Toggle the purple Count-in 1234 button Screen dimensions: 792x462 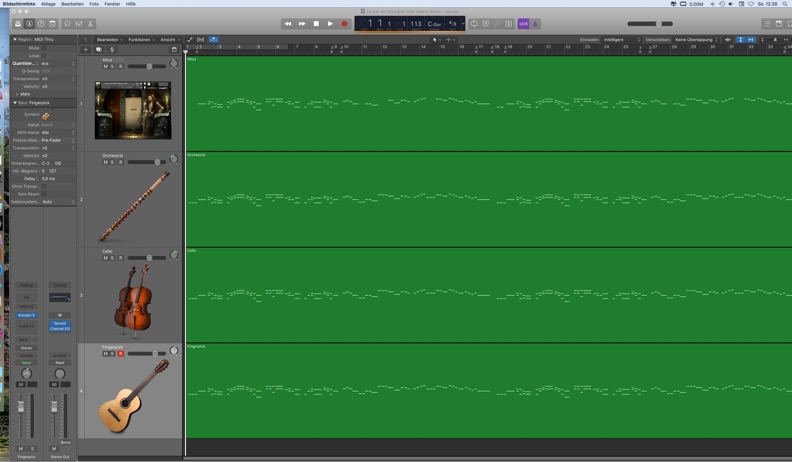(x=523, y=24)
